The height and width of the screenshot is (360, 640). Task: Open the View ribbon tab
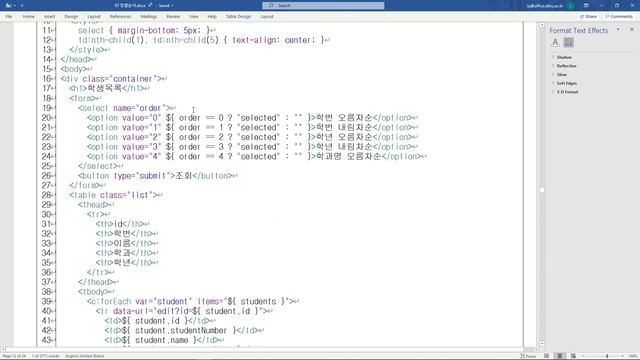[x=193, y=17]
